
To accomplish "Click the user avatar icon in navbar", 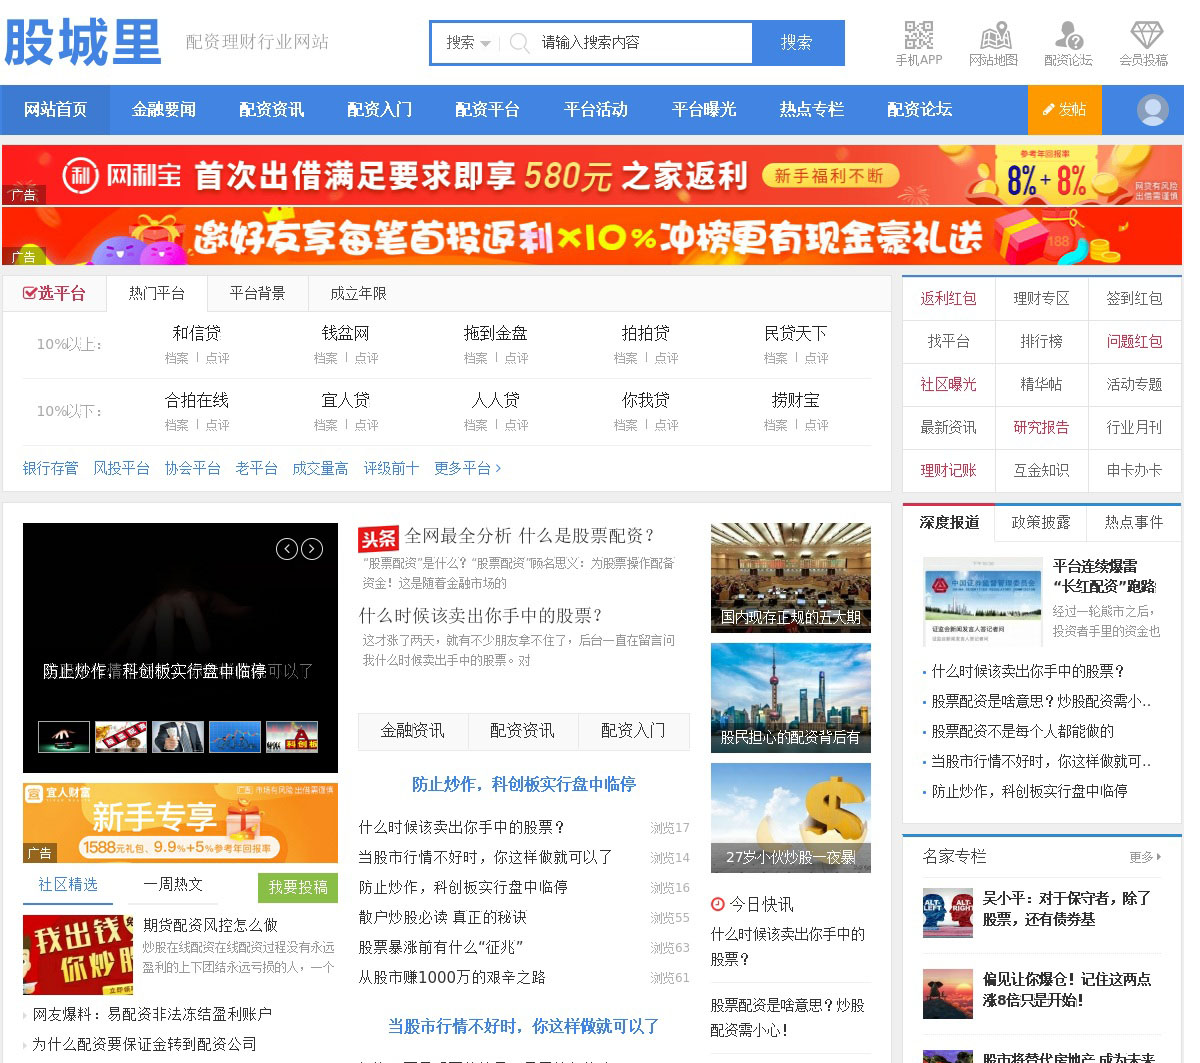I will tap(1152, 110).
